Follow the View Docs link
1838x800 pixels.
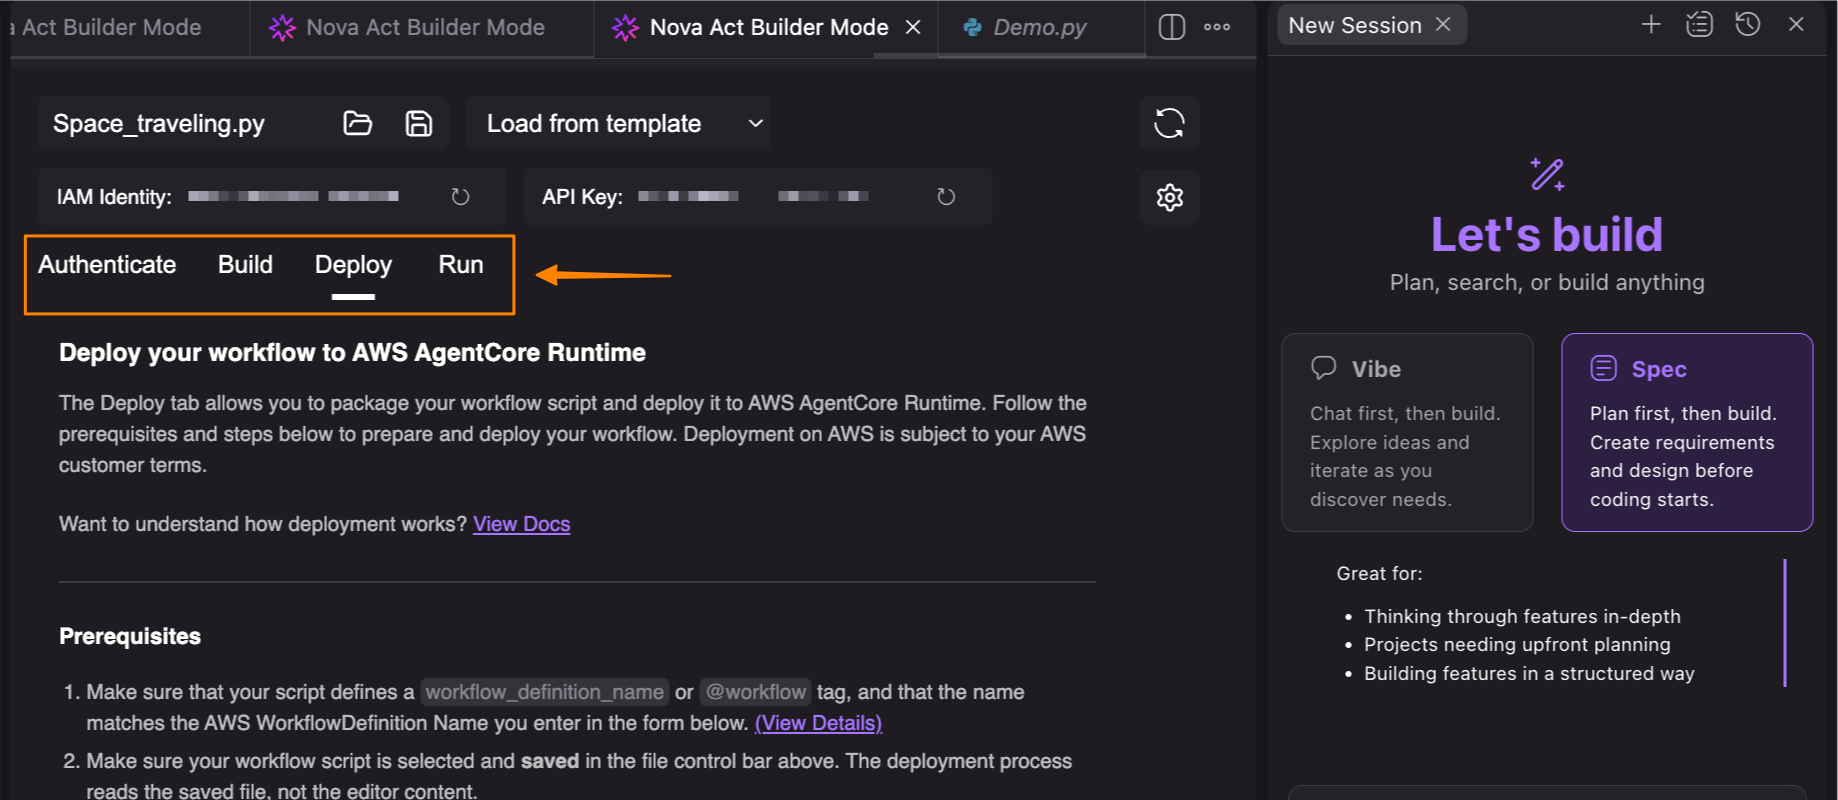[x=521, y=524]
